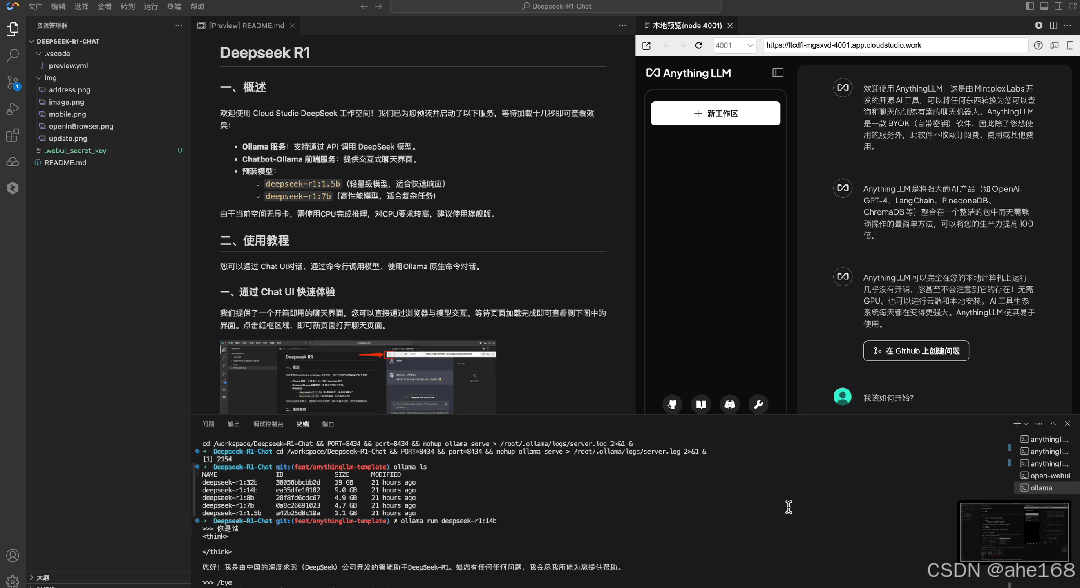Open the Accounts icon in activity bar
Viewport: 1080px width, 588px height.
pyautogui.click(x=12, y=555)
